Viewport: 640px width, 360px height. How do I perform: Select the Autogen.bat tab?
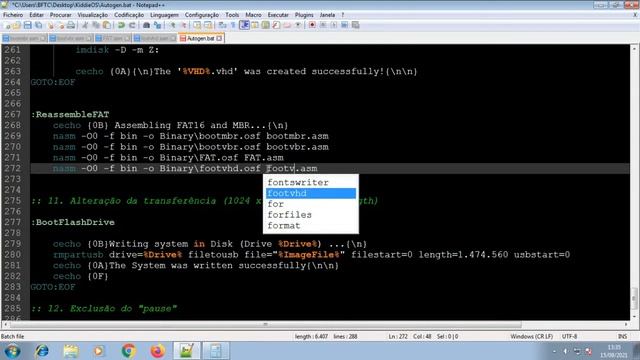coord(200,38)
